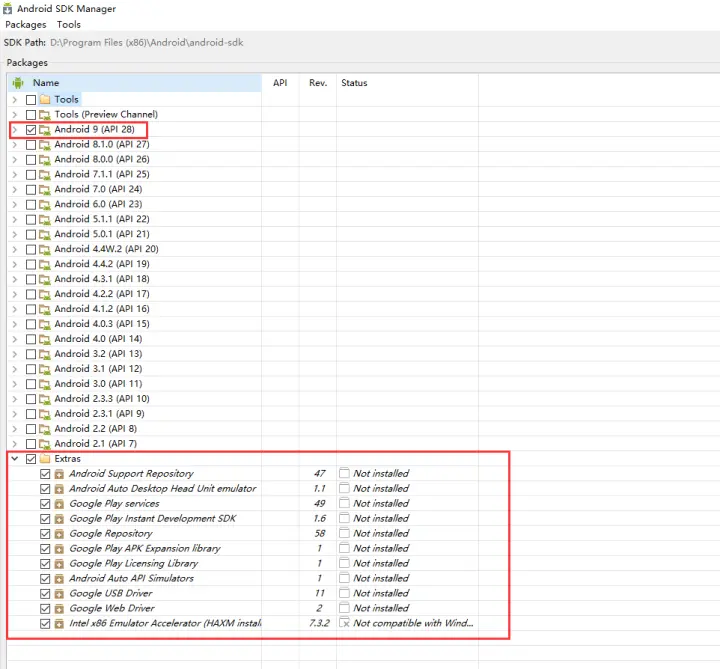The image size is (720, 669).
Task: Expand the Android 7.0 (API 24) node
Action: [15, 189]
